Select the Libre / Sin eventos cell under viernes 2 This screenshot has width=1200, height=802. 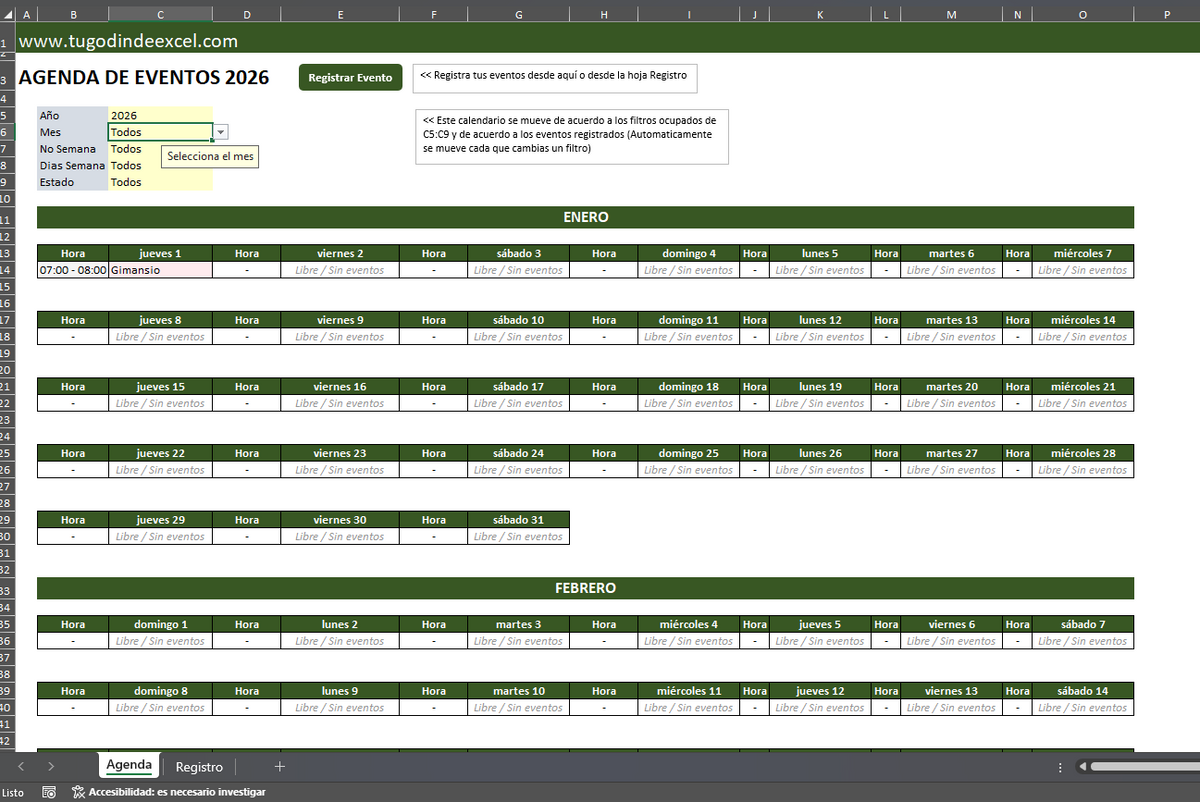[340, 270]
